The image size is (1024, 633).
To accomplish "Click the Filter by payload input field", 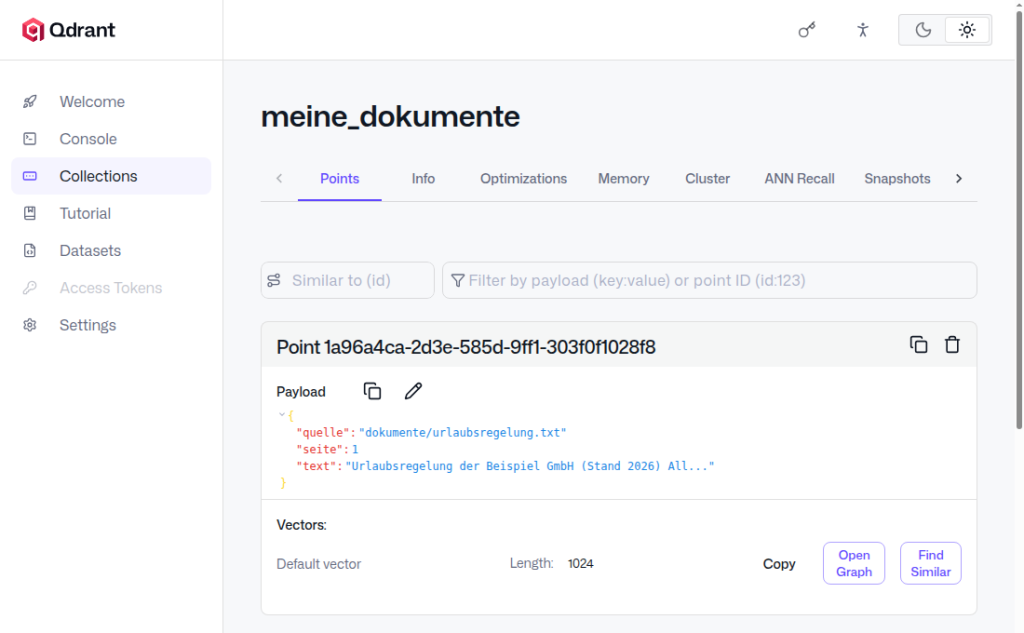I will point(710,280).
